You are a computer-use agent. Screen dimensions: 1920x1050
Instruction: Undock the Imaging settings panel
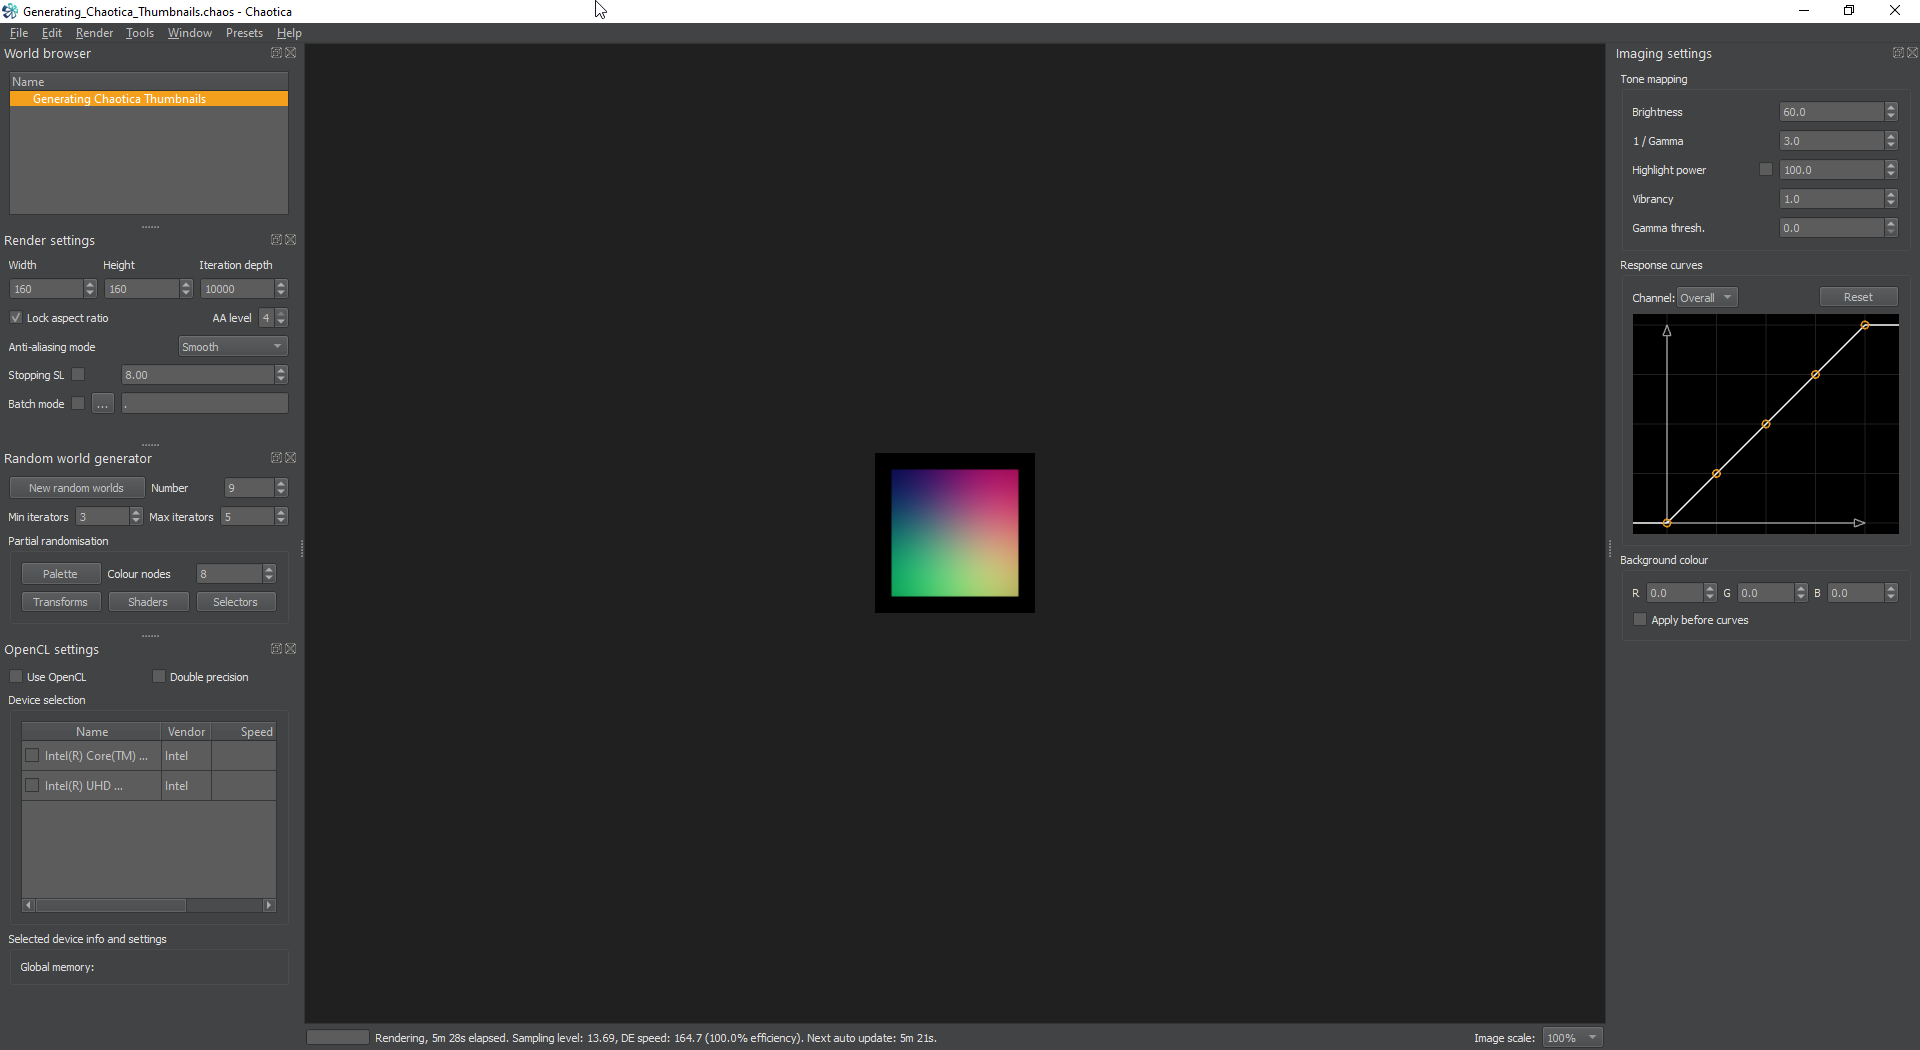click(x=1898, y=53)
